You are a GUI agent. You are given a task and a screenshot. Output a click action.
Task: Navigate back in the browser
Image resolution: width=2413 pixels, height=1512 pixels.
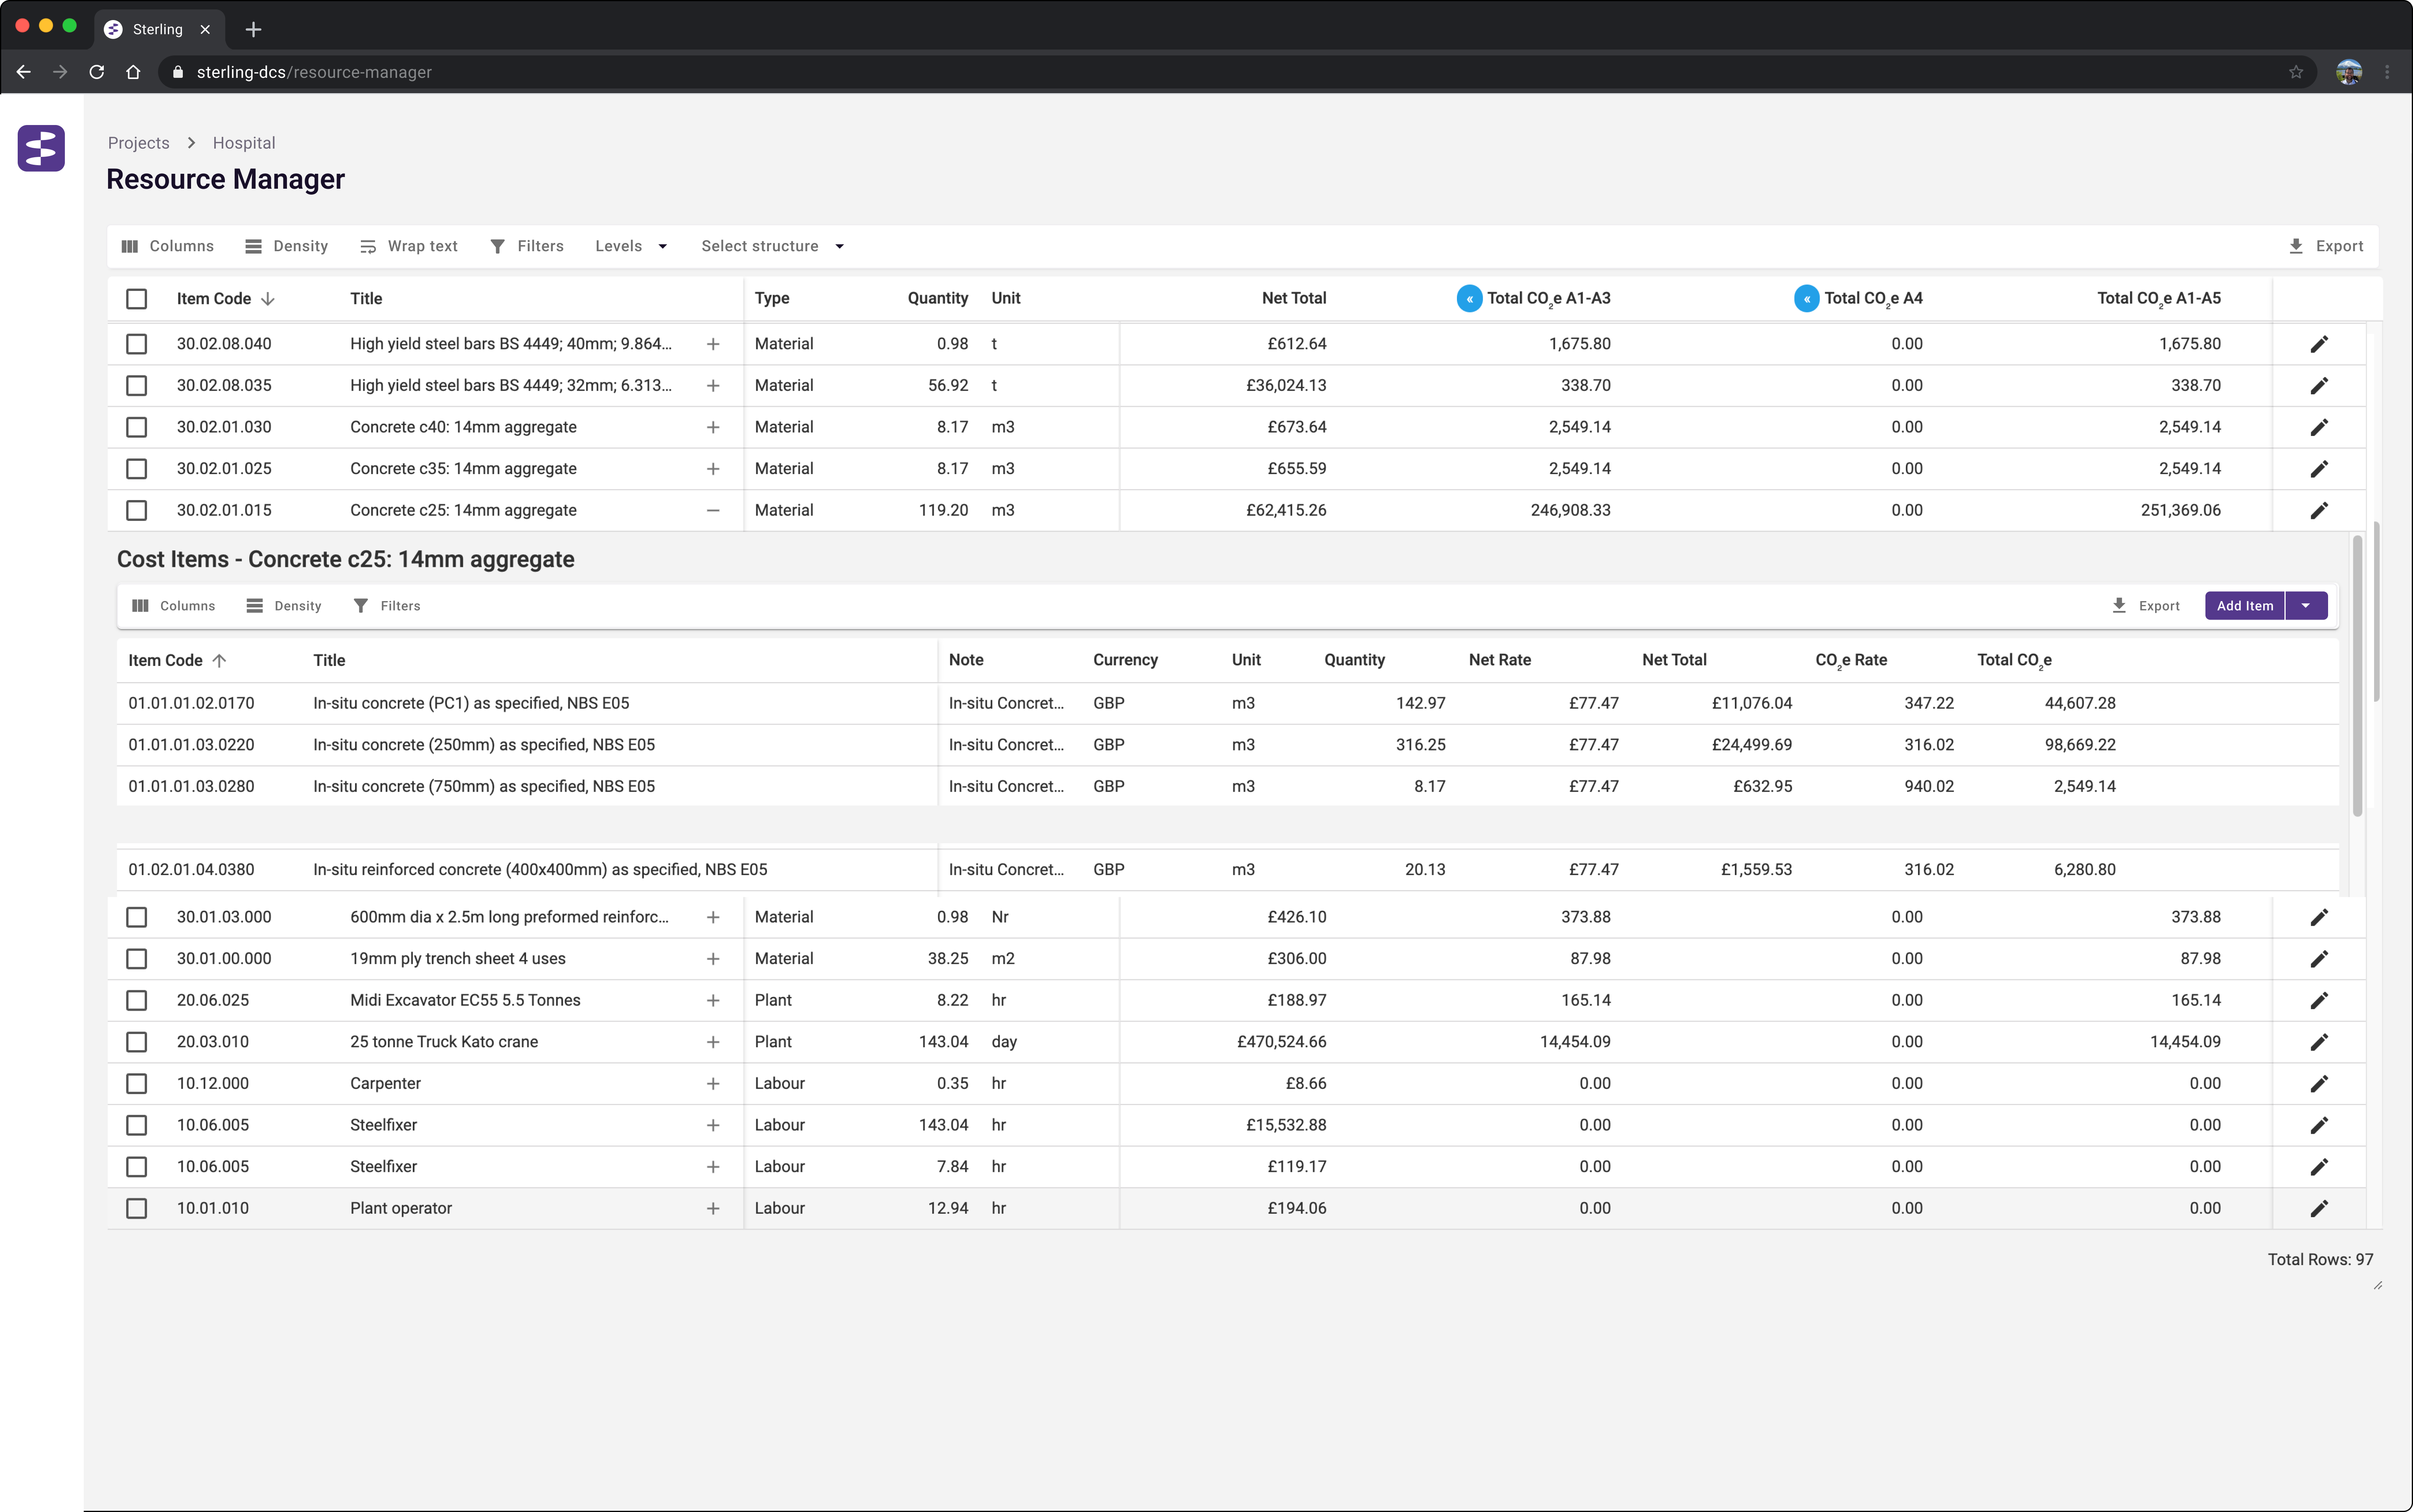24,72
